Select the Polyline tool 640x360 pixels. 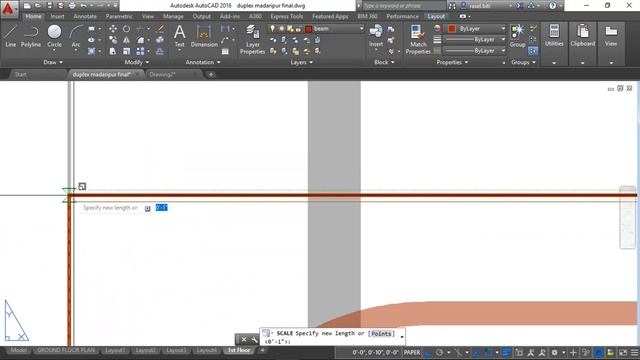[x=31, y=36]
